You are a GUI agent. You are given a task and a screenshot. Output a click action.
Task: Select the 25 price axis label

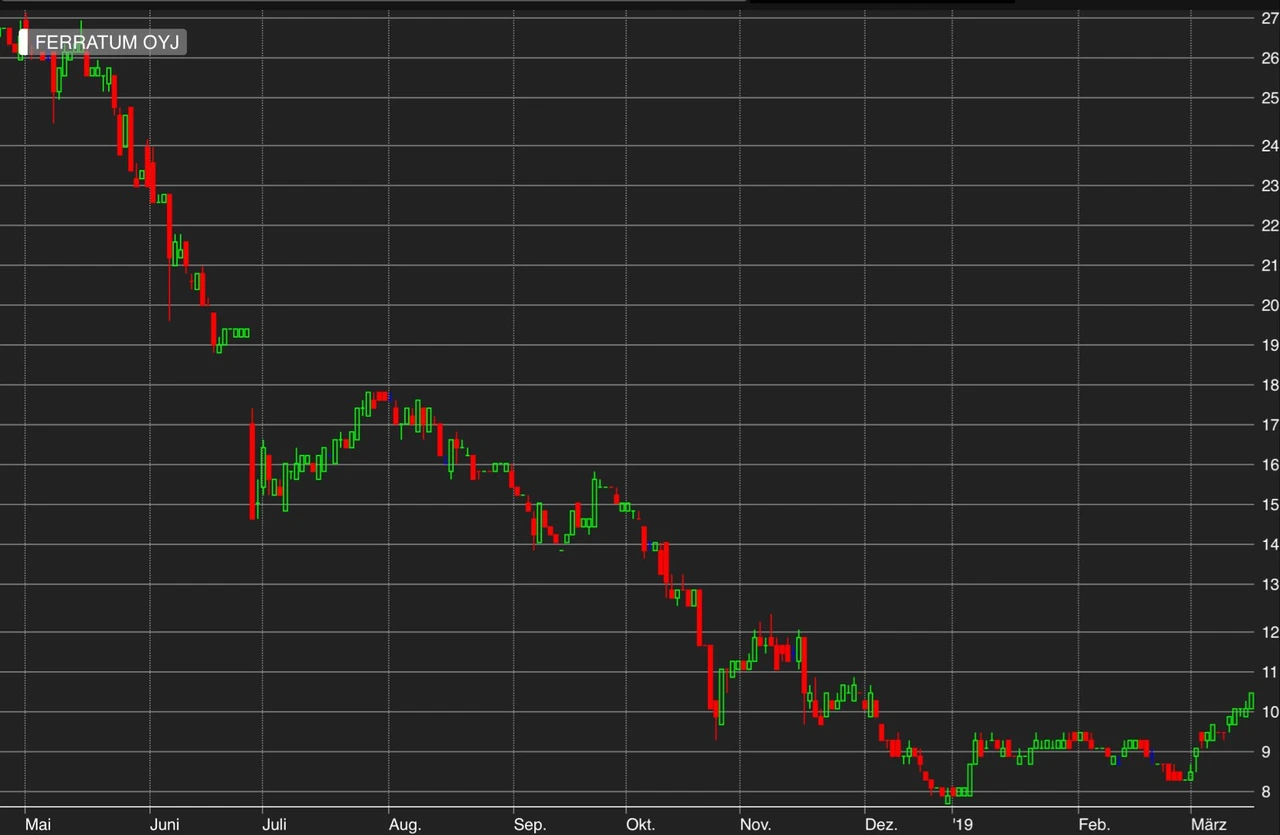point(1270,98)
